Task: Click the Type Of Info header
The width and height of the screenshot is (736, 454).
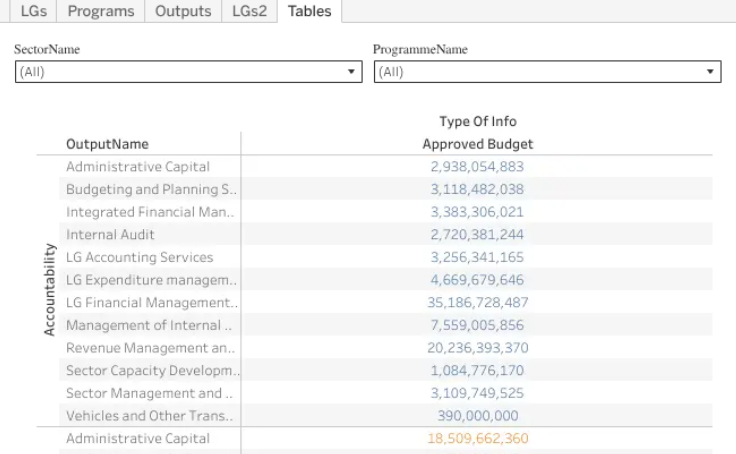Action: [478, 122]
